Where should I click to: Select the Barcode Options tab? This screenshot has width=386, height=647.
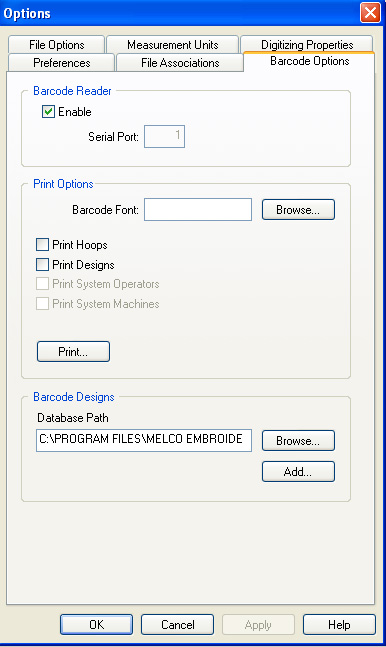[309, 61]
